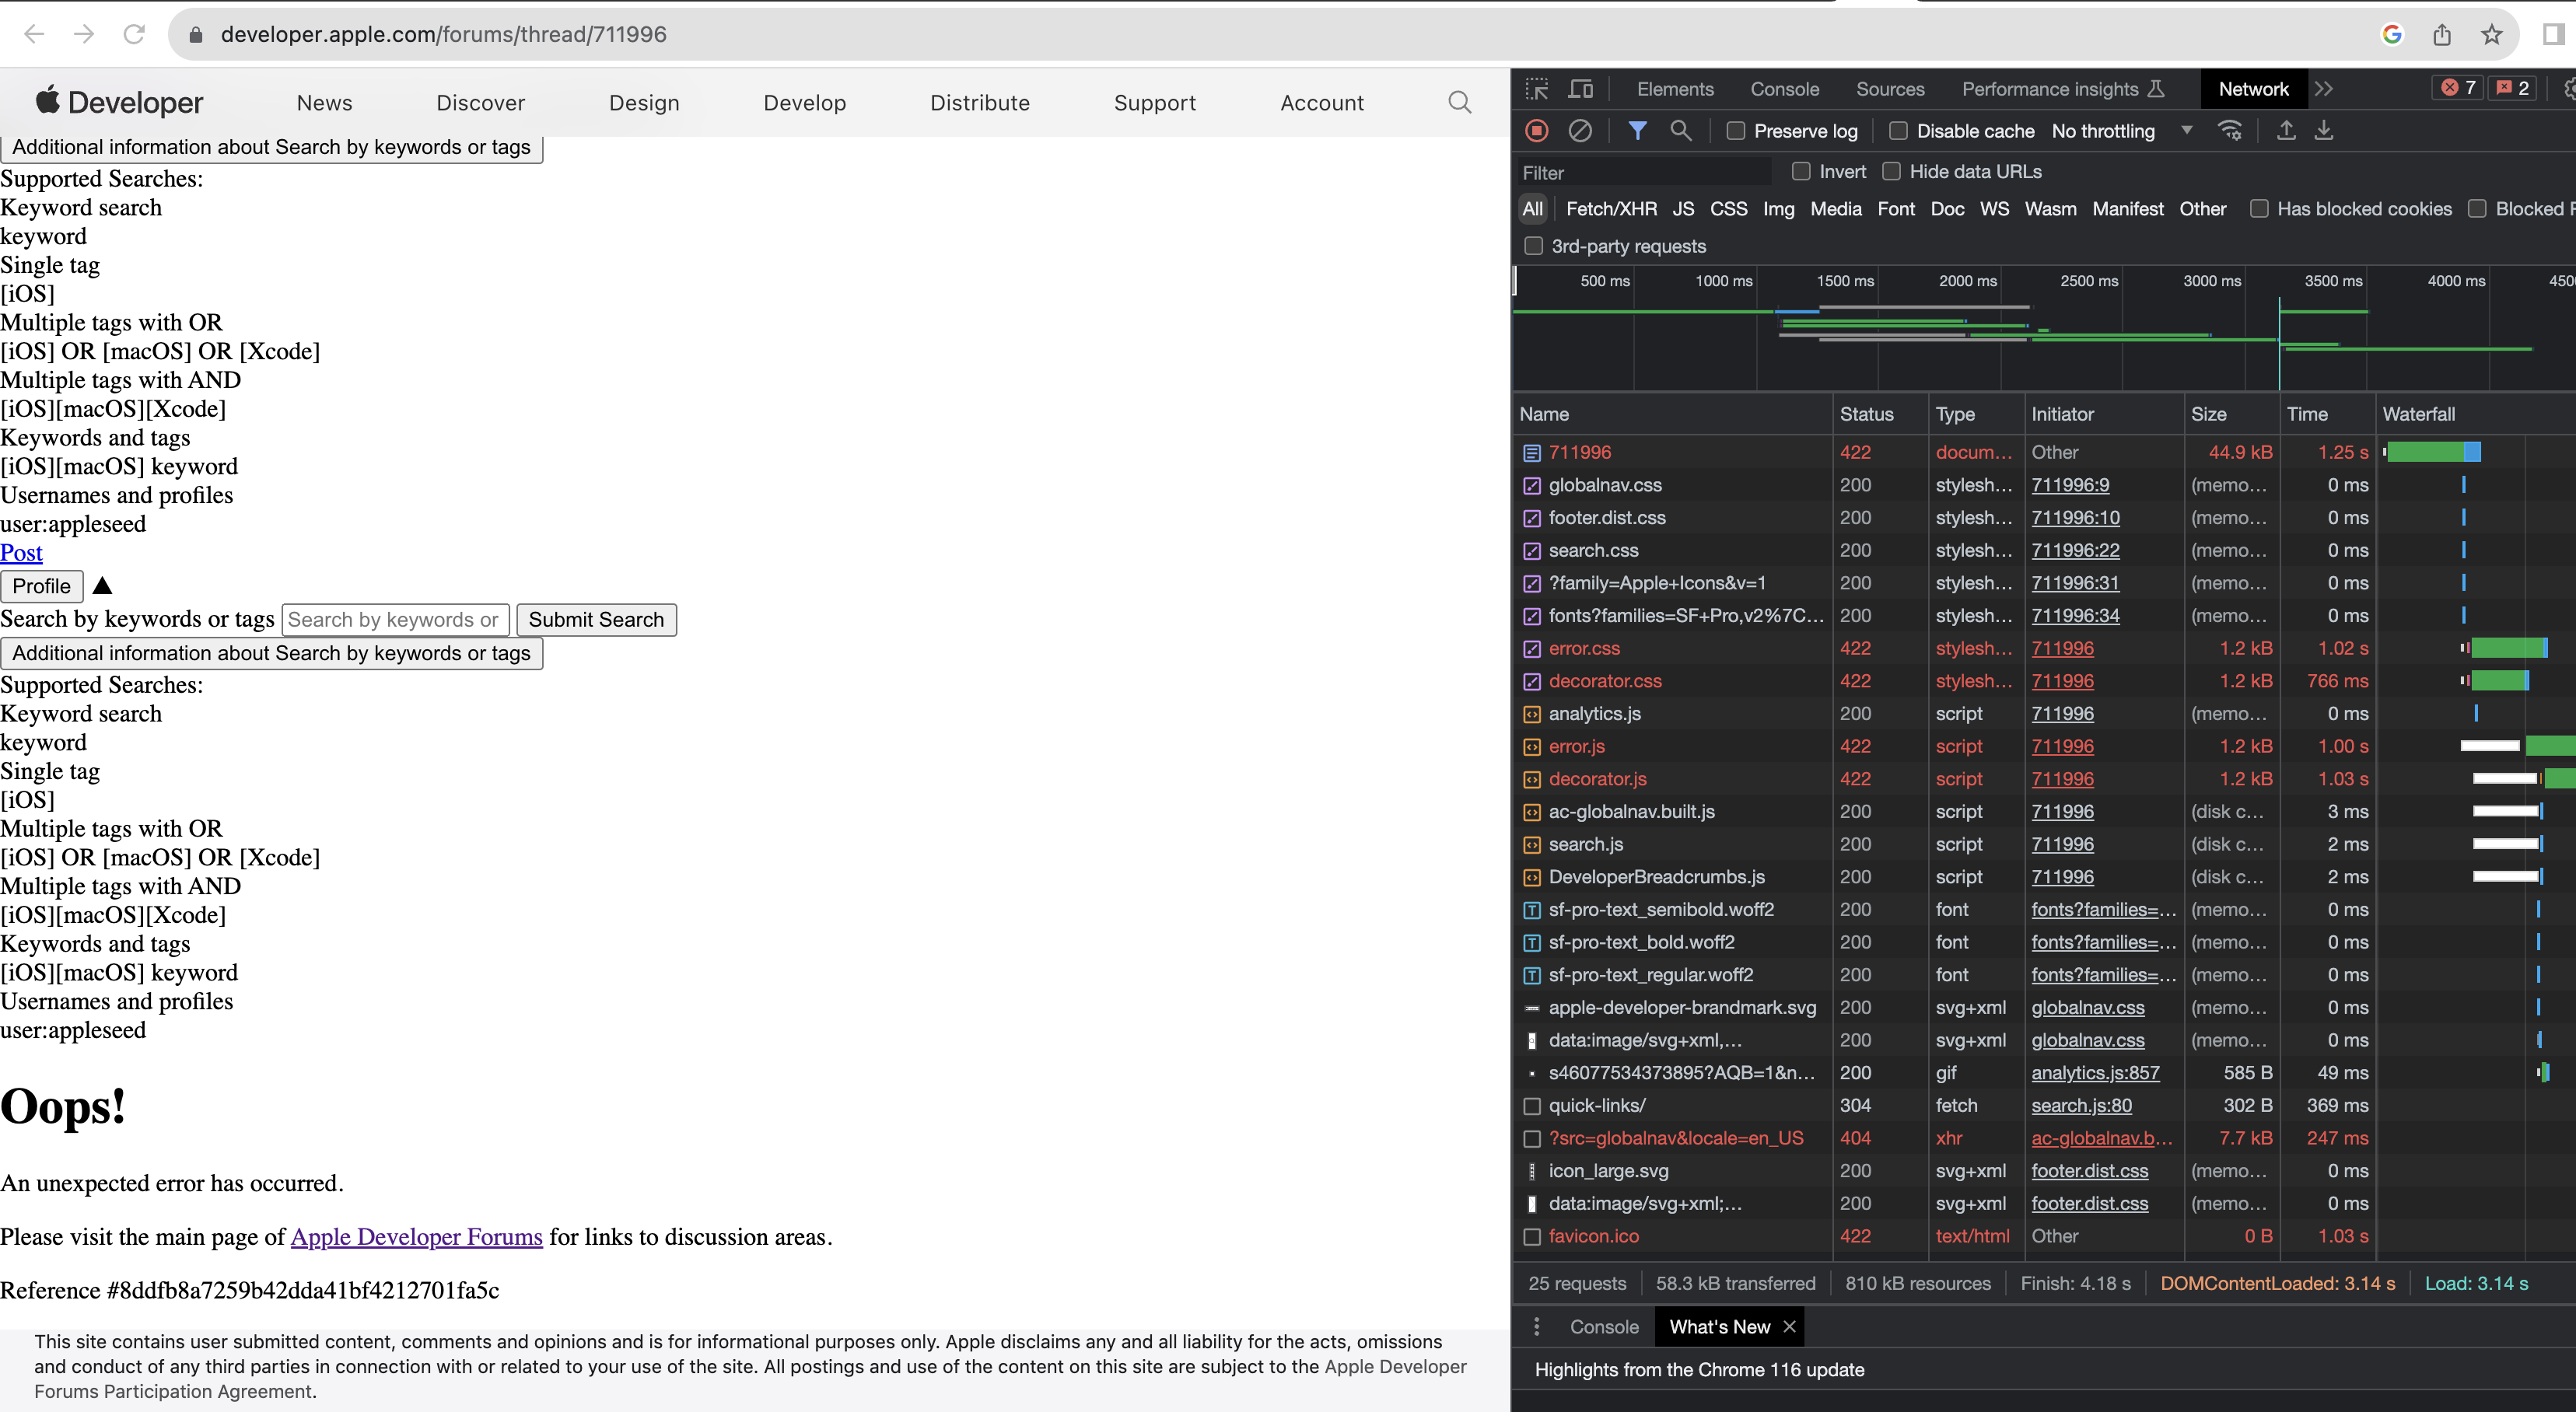Enable the Preserve log checkbox
This screenshot has height=1412, width=2576.
click(1736, 131)
